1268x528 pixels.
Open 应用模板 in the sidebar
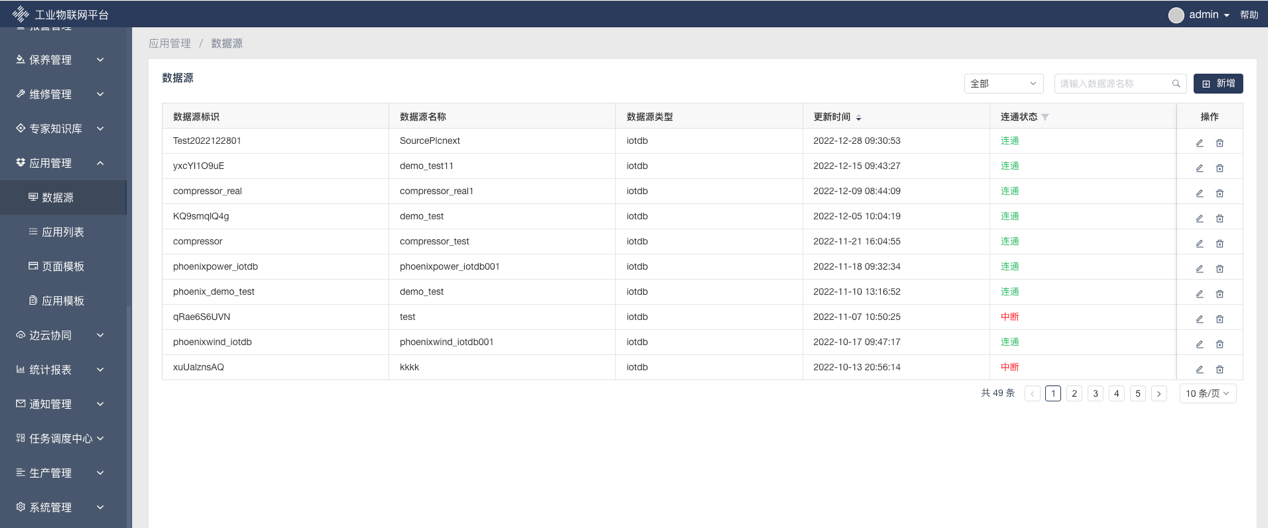point(62,301)
